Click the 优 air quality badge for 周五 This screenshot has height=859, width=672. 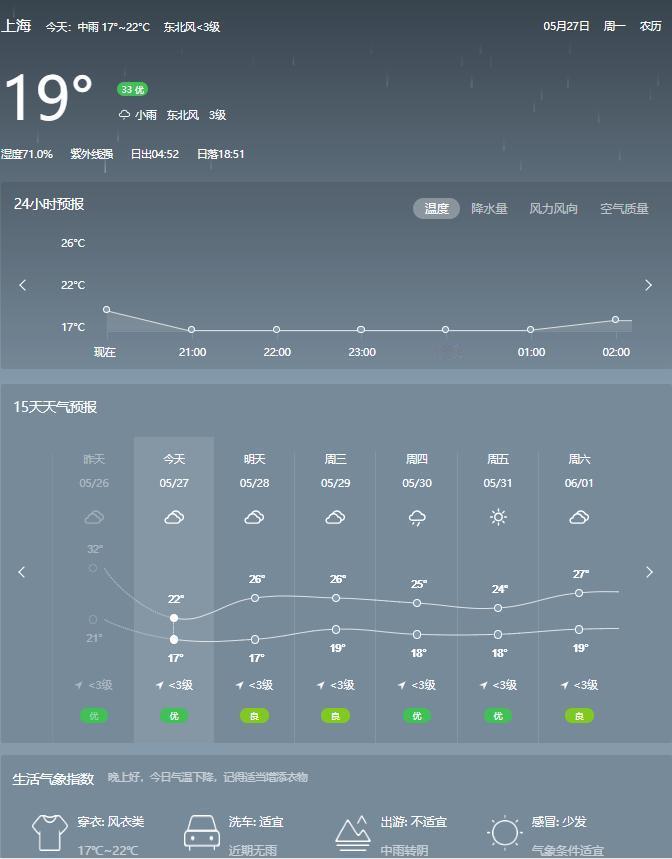point(498,716)
